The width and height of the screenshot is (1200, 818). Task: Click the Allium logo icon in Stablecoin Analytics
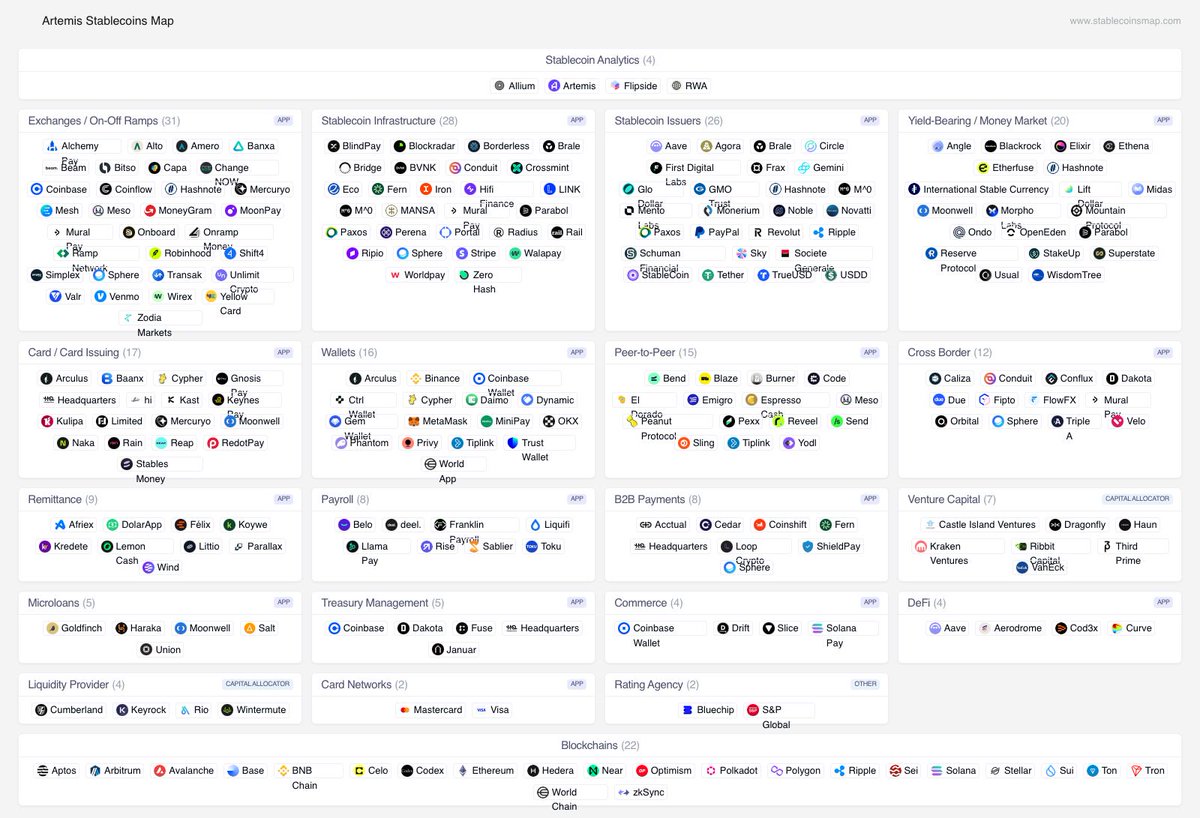tap(500, 86)
